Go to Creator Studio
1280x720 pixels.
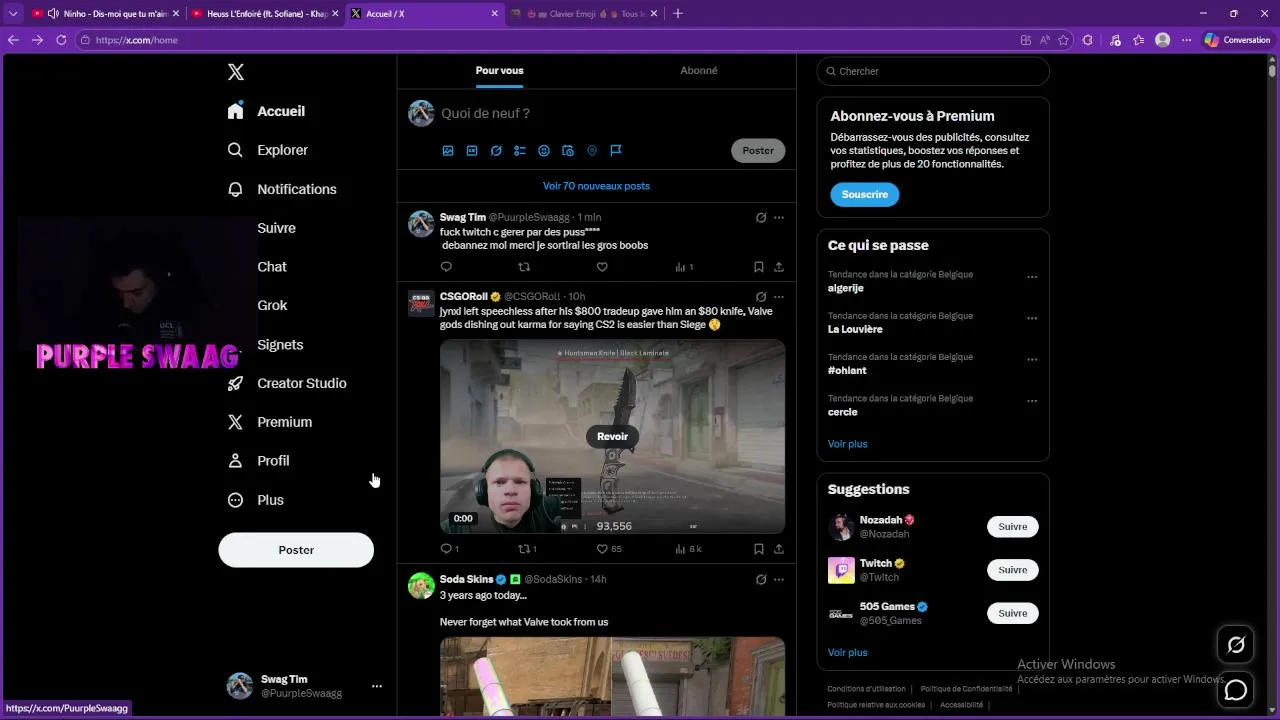click(x=287, y=383)
